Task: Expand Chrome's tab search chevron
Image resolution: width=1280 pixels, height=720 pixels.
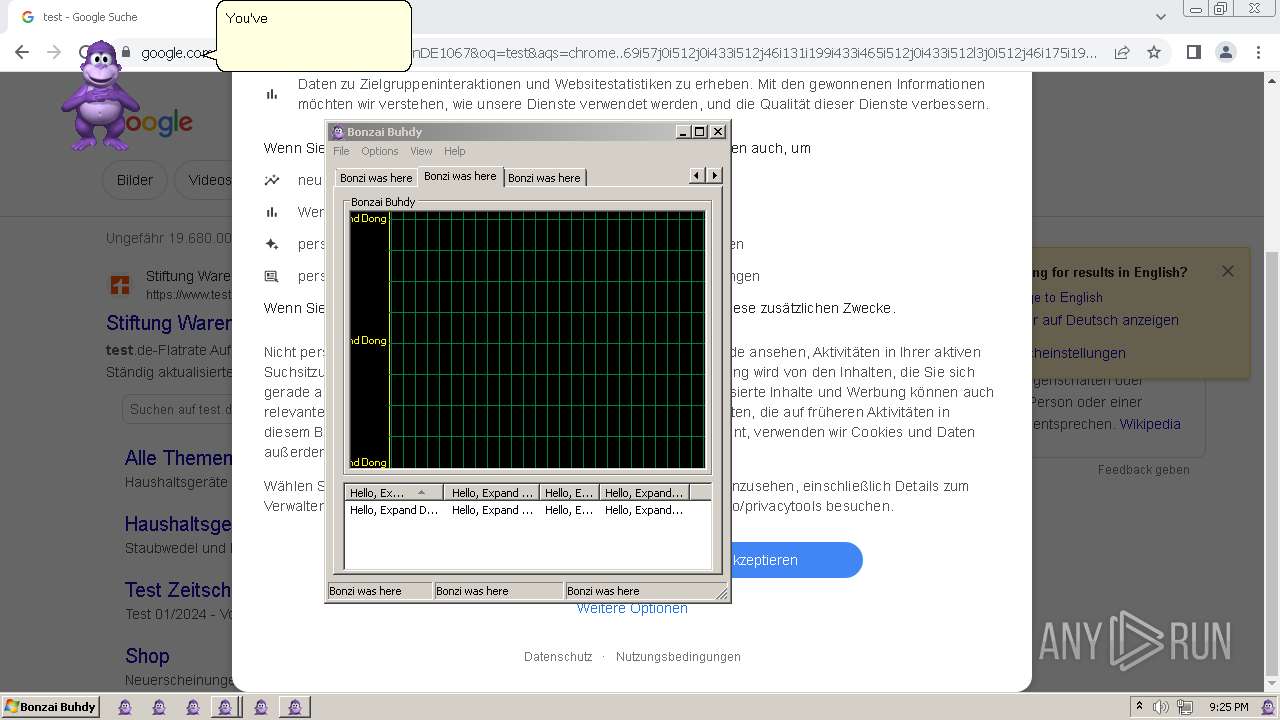Action: 1160,17
